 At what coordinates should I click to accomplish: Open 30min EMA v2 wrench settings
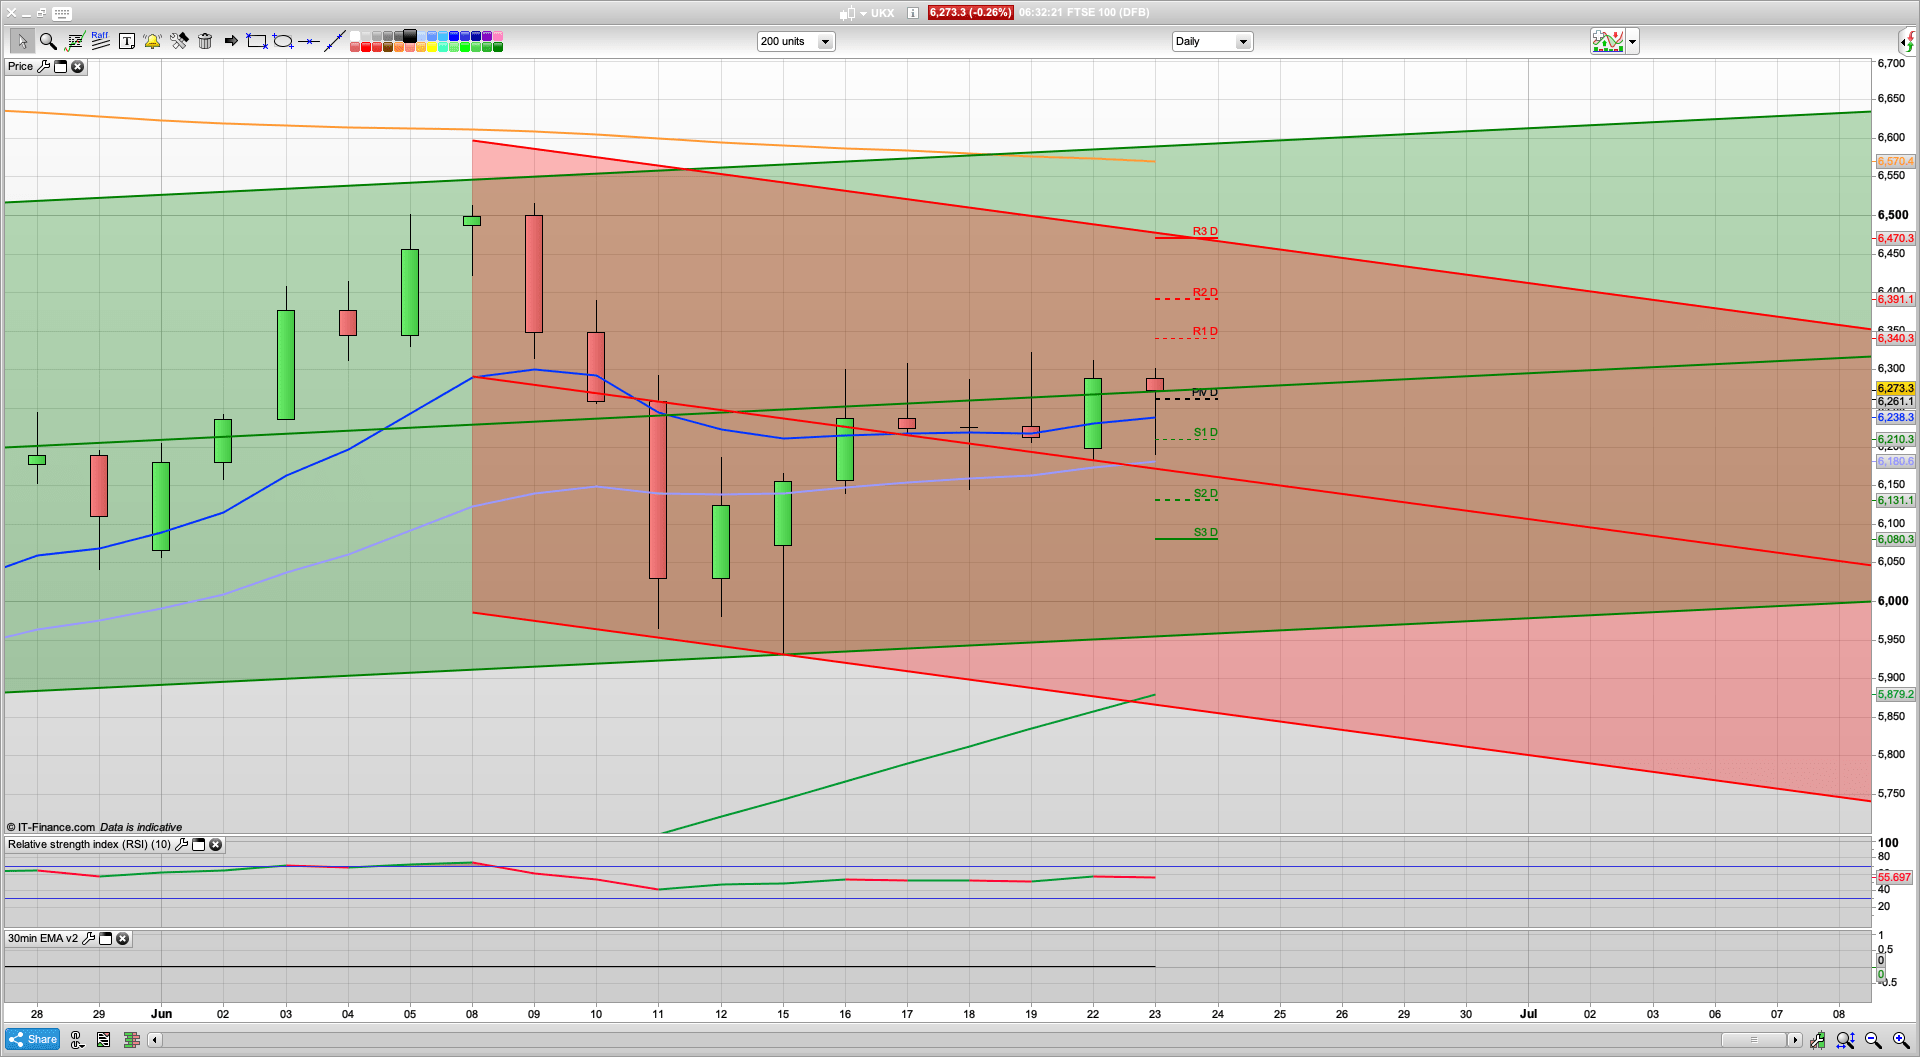[88, 938]
